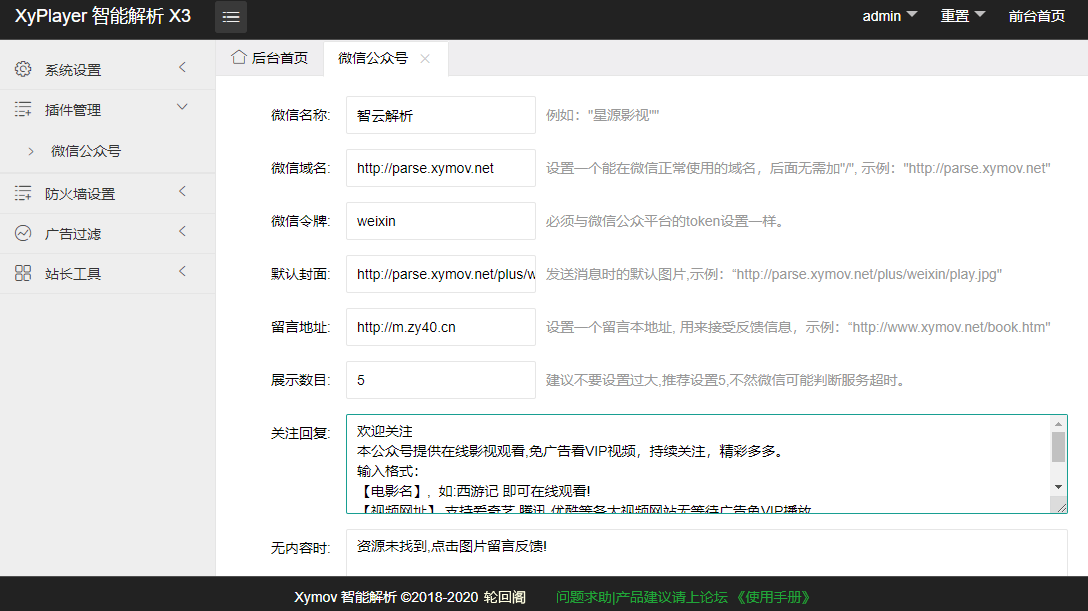Click the 微信名称 input field

(x=440, y=115)
